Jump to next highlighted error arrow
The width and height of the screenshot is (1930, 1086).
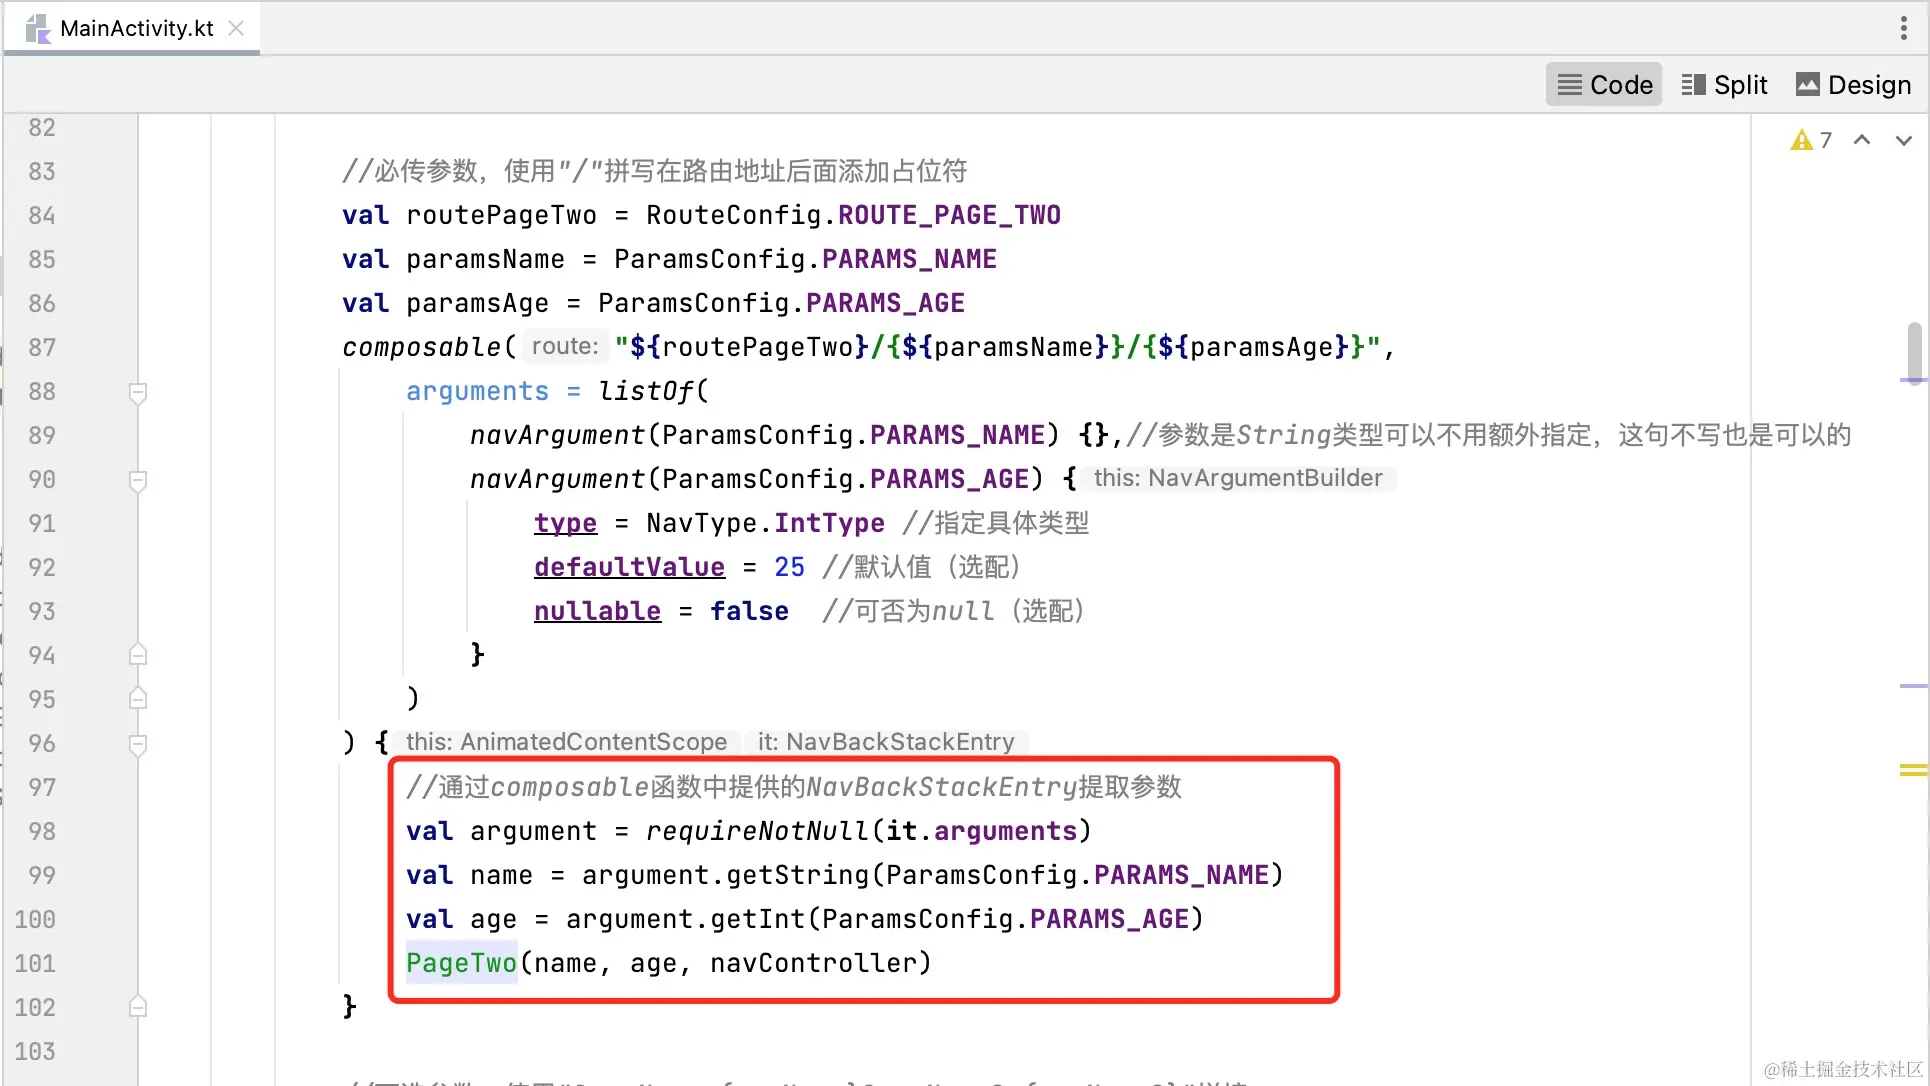tap(1904, 140)
